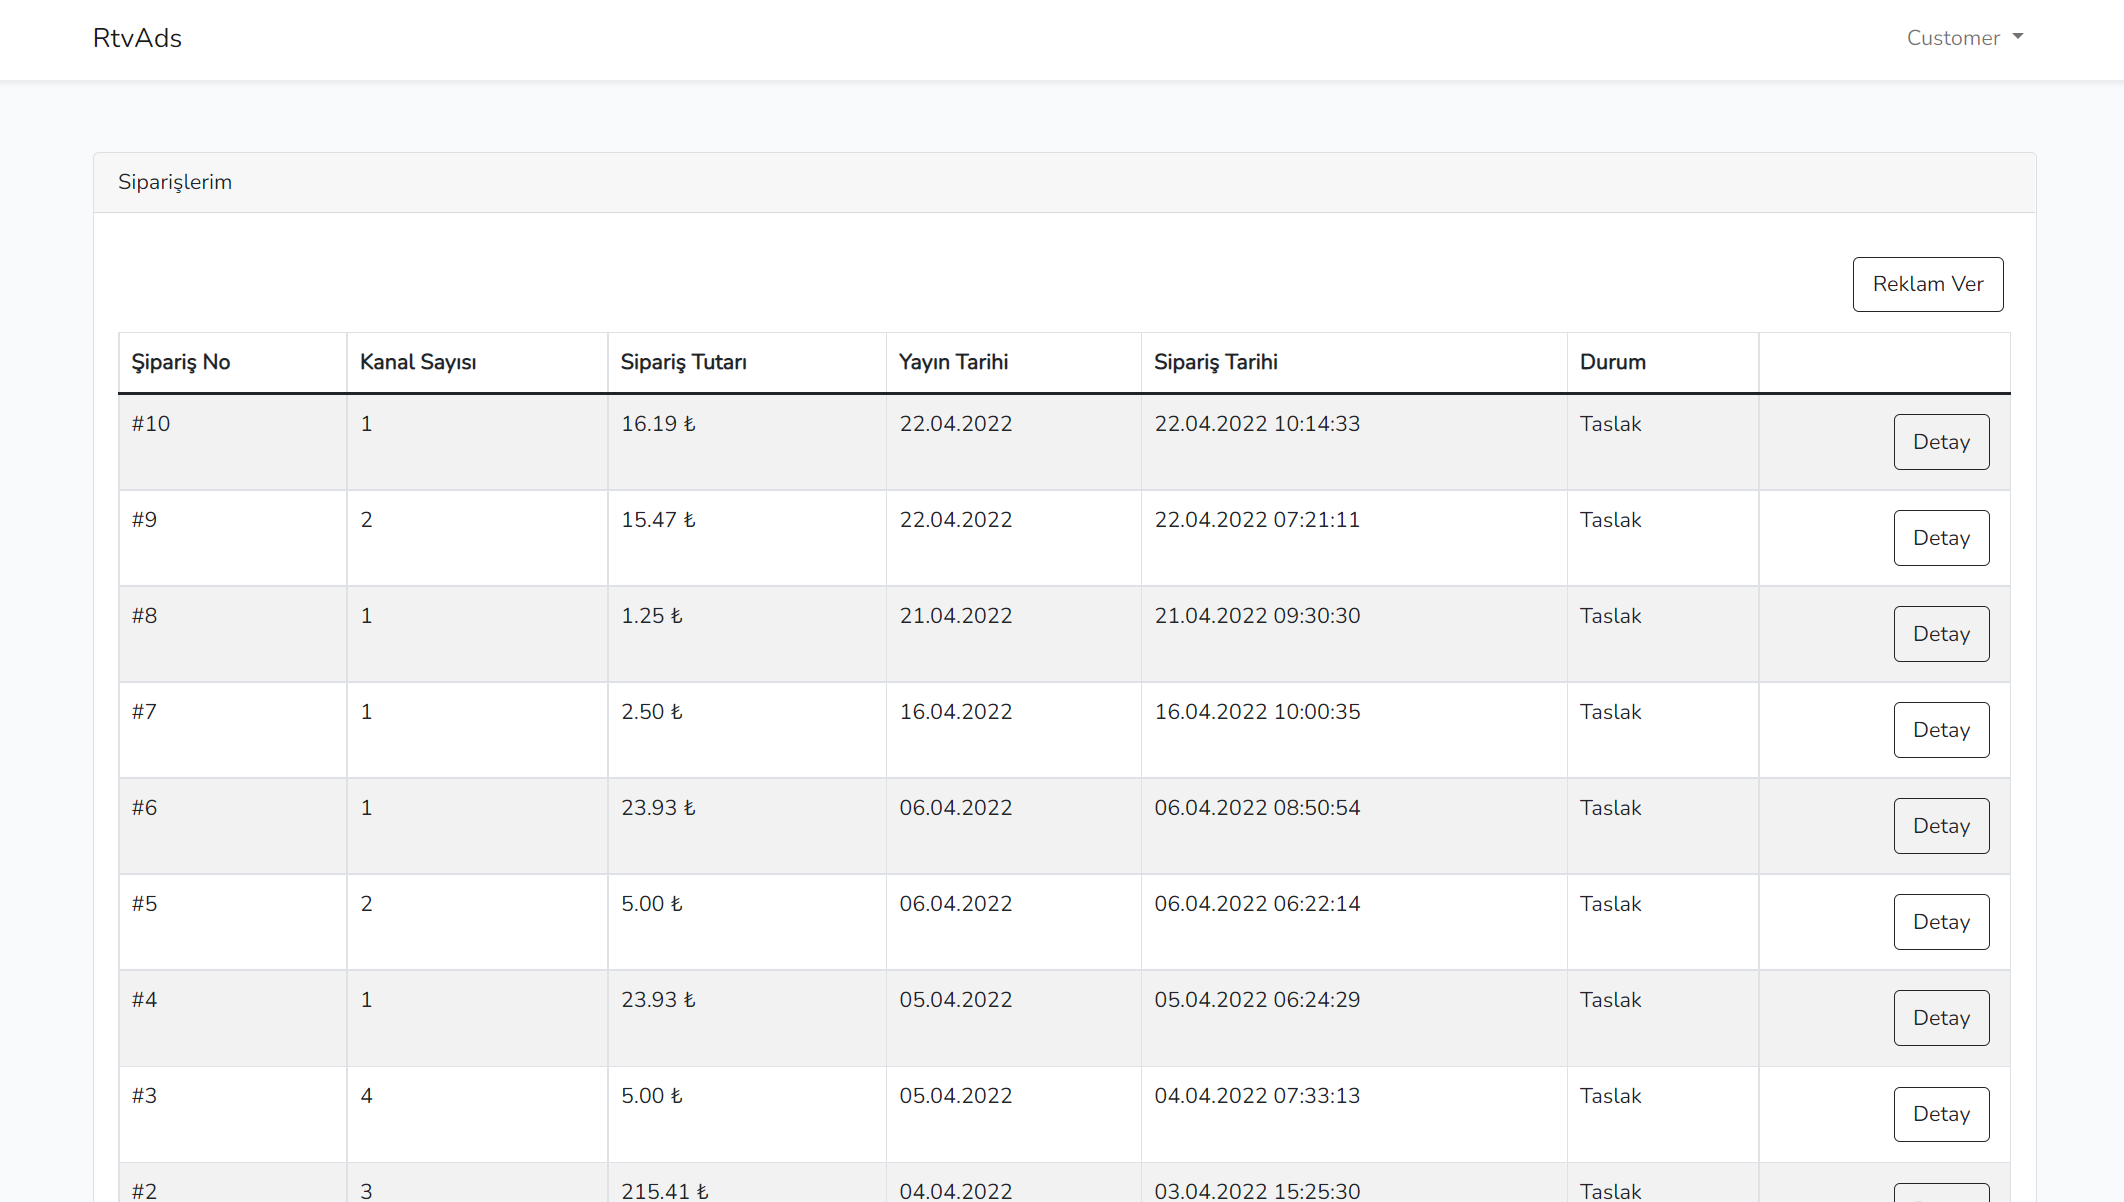Viewport: 2124px width, 1202px height.
Task: Select the Siparişlerim card title
Action: 175,182
